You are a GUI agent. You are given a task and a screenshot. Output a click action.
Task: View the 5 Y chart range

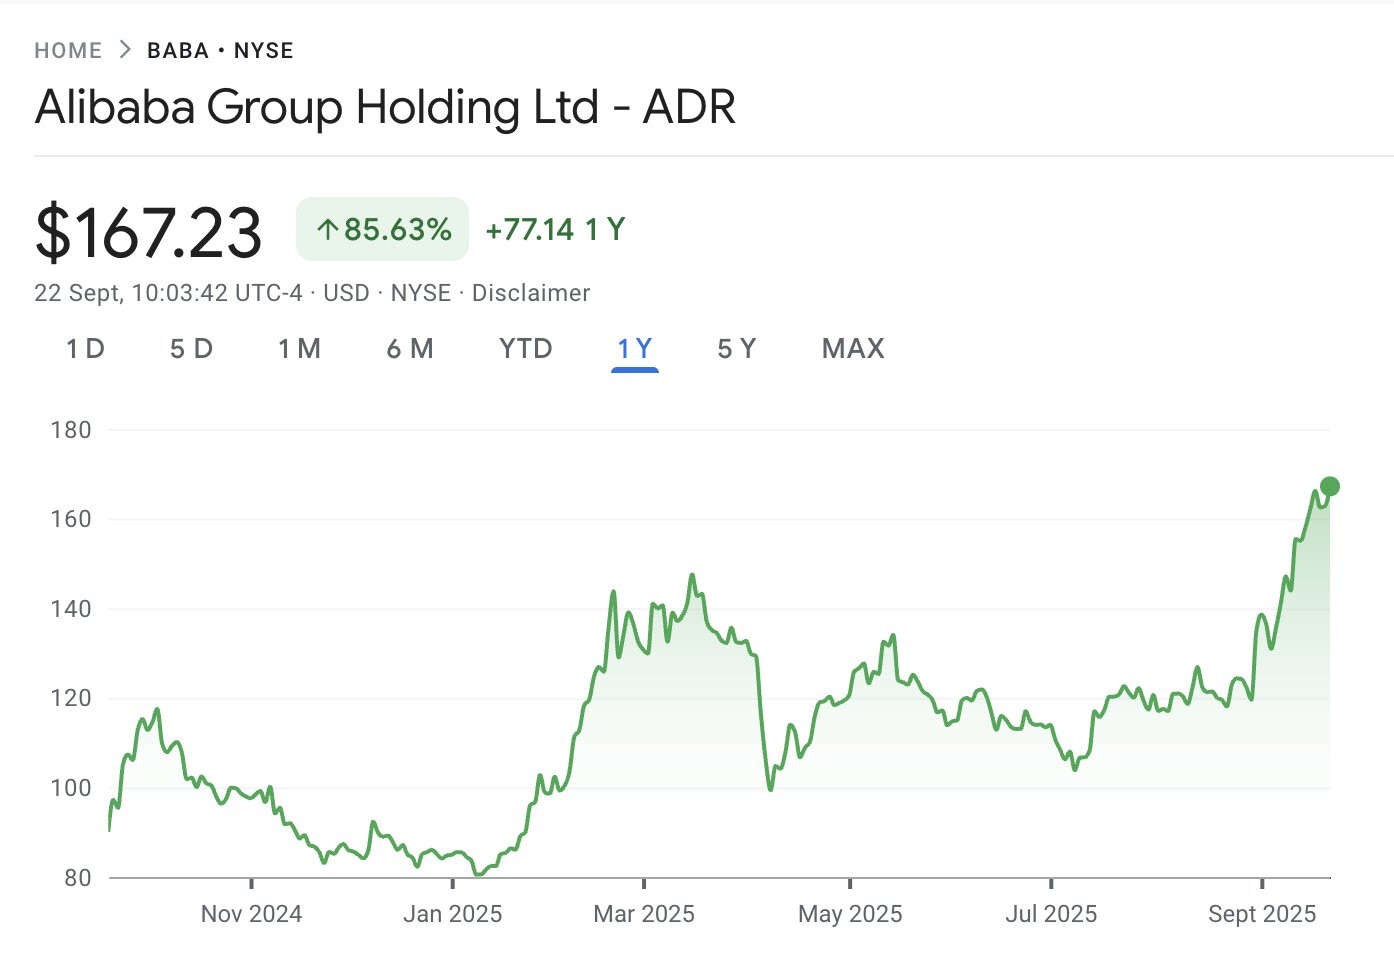pyautogui.click(x=737, y=349)
